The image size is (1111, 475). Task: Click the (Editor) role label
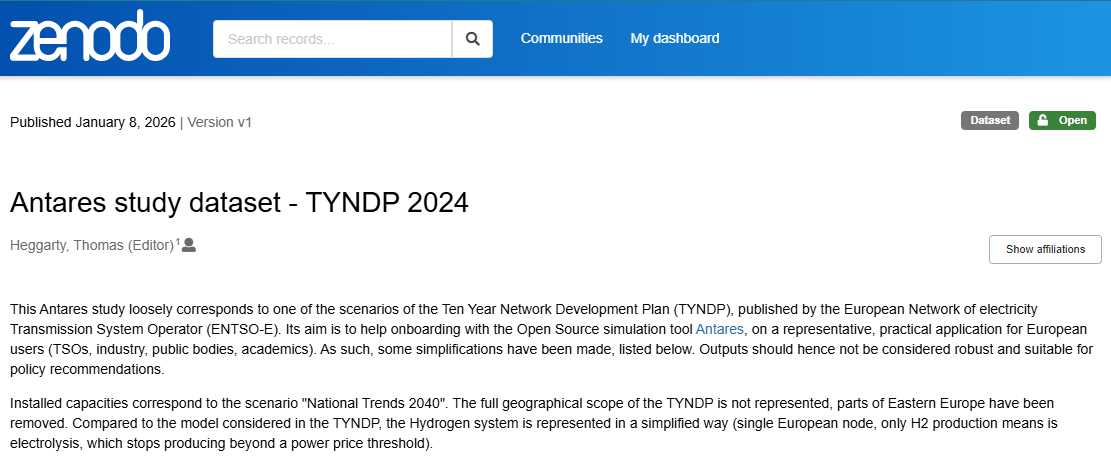[150, 246]
